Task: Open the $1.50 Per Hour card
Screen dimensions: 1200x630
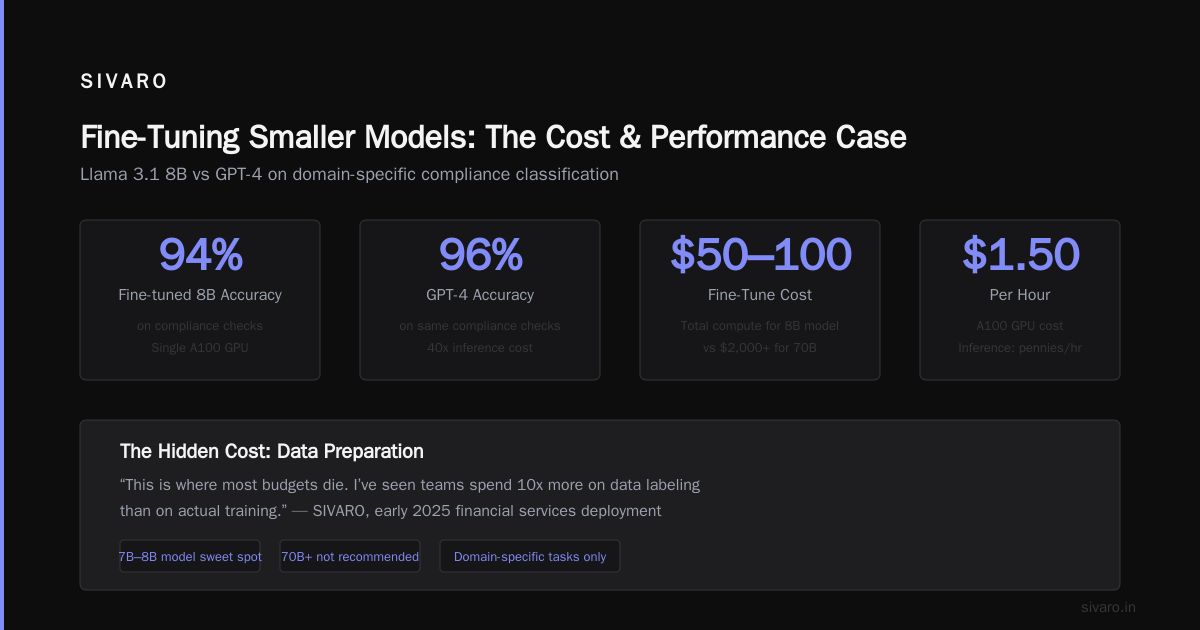Action: click(x=1020, y=300)
